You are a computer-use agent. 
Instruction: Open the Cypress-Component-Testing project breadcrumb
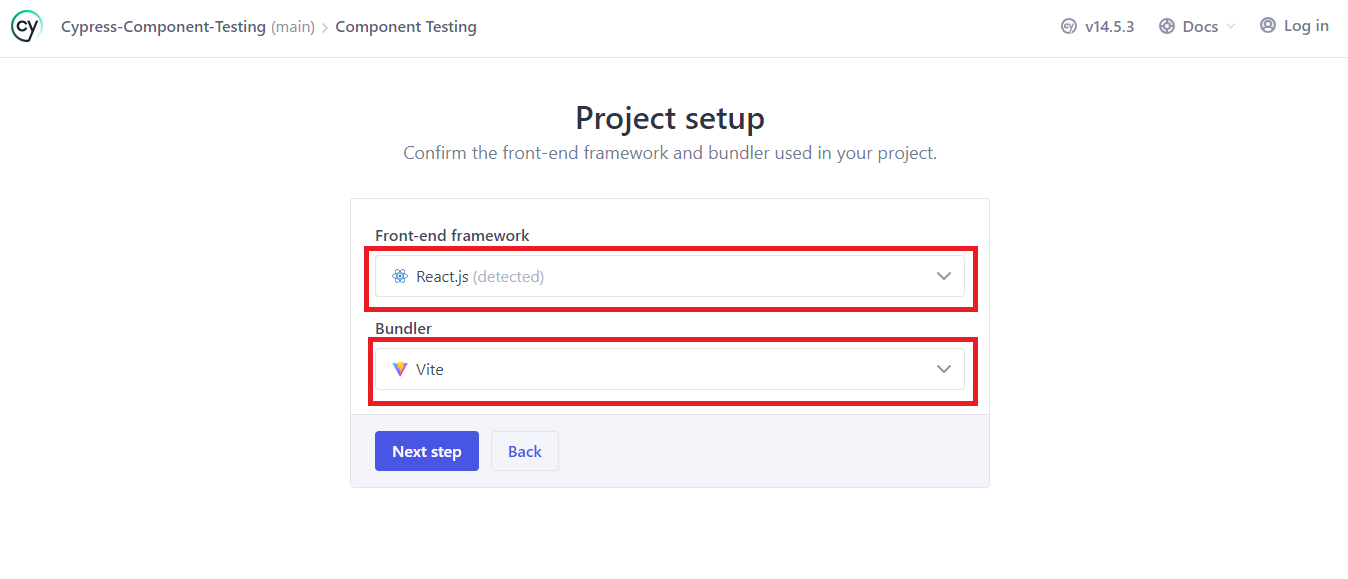point(163,27)
